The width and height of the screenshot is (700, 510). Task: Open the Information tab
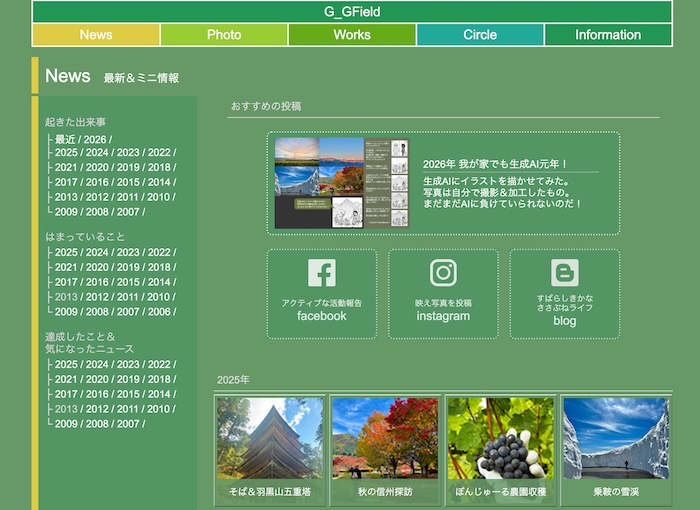click(608, 35)
